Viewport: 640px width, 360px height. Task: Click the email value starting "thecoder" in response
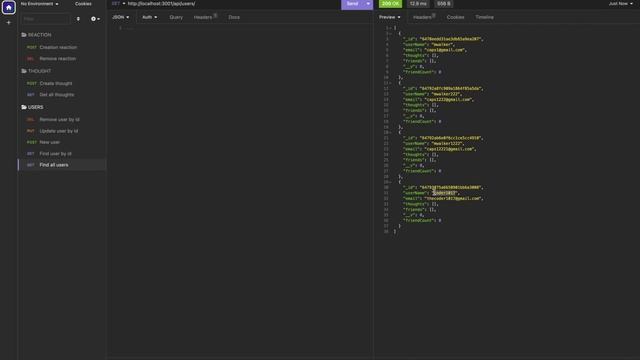click(453, 198)
